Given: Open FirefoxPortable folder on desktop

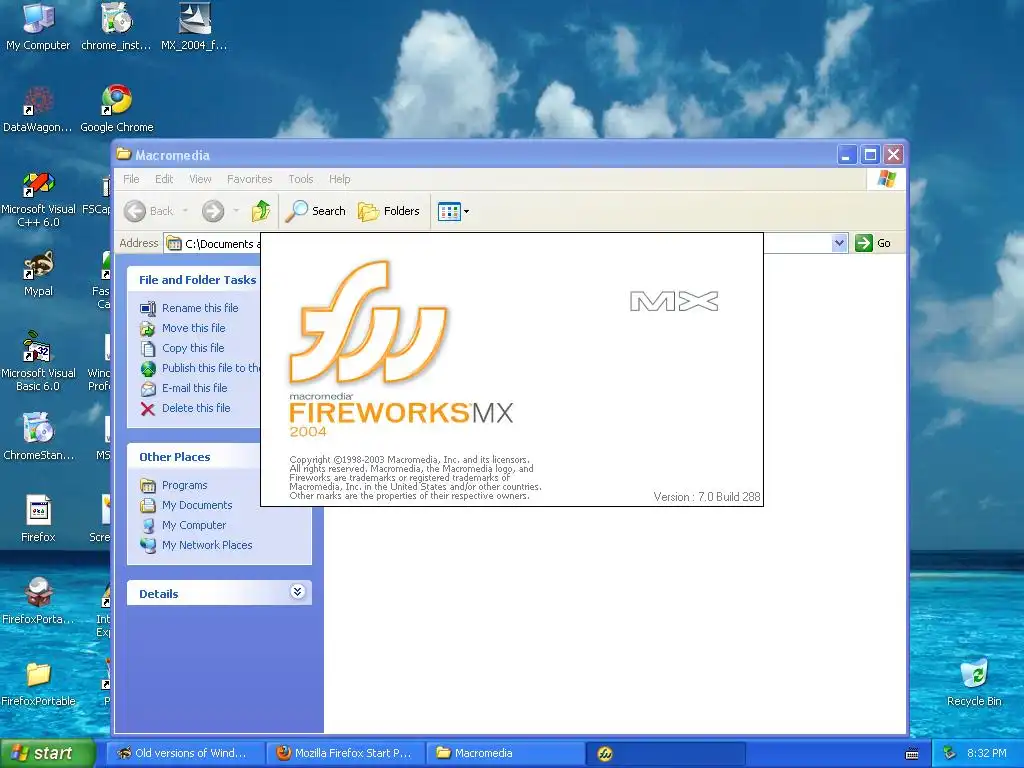Looking at the screenshot, I should tap(38, 682).
